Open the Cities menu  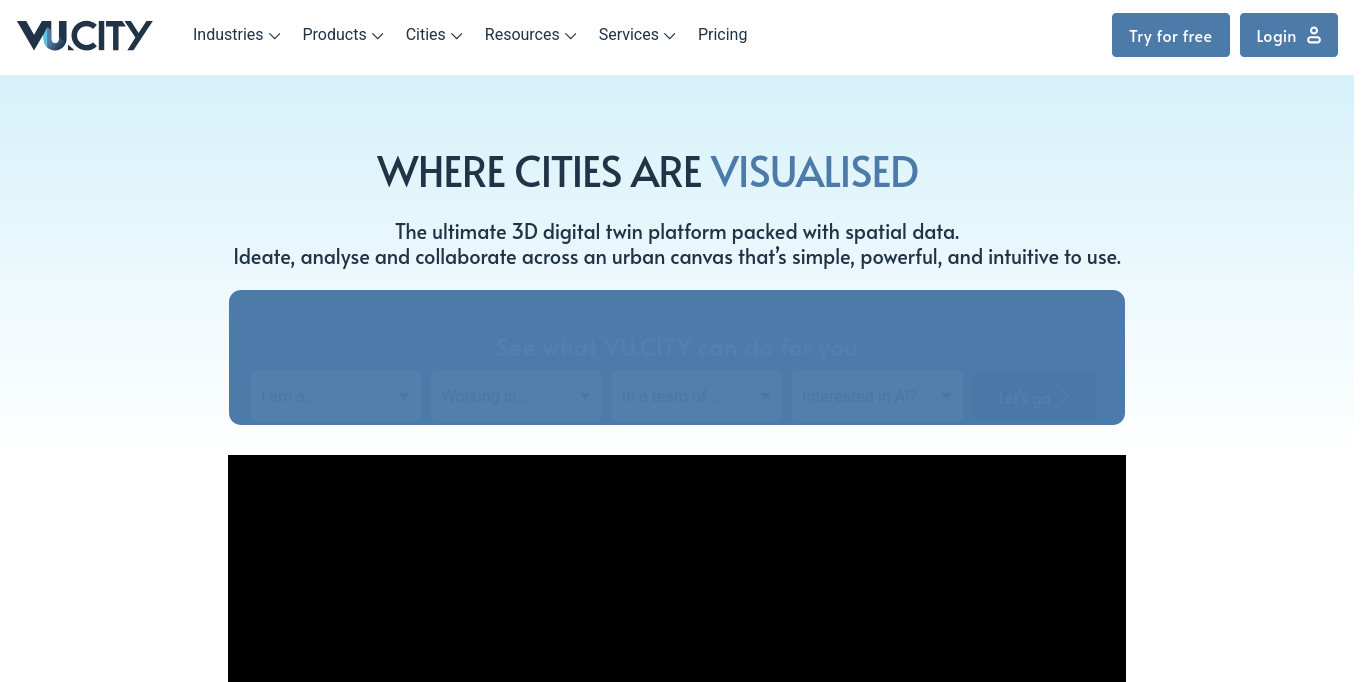(423, 34)
